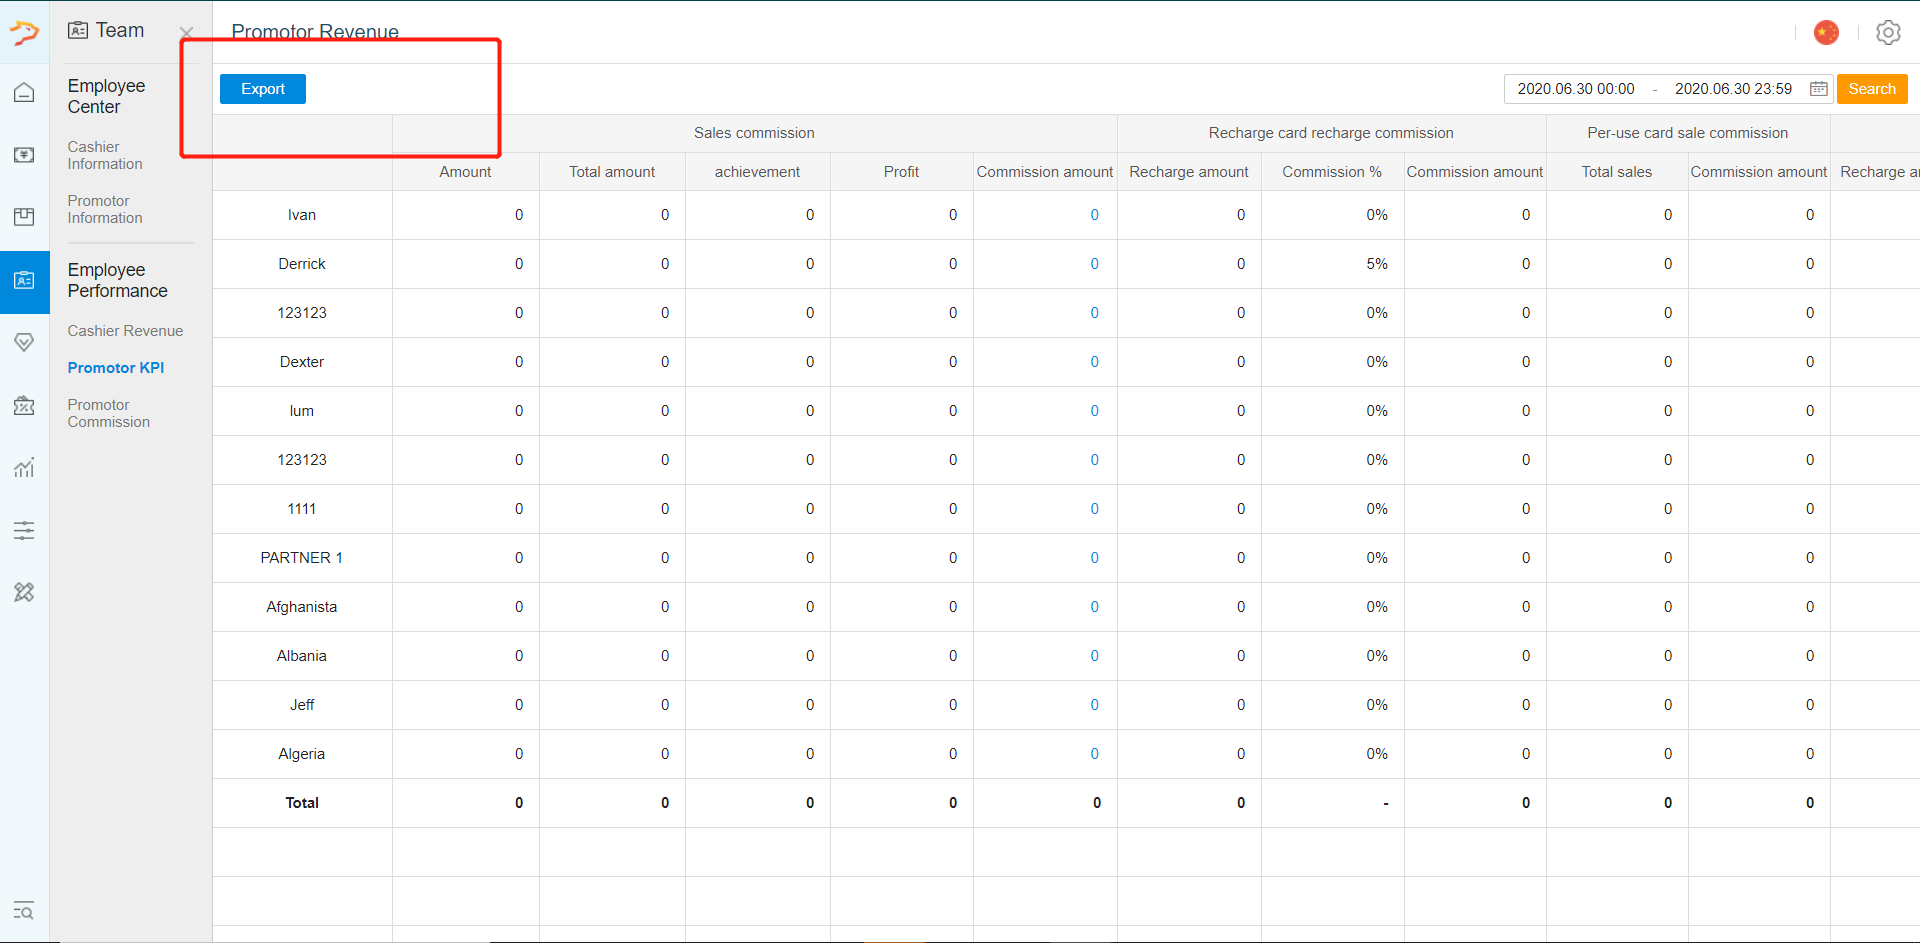This screenshot has width=1920, height=943.
Task: Open settings gear icon
Action: point(1888,33)
